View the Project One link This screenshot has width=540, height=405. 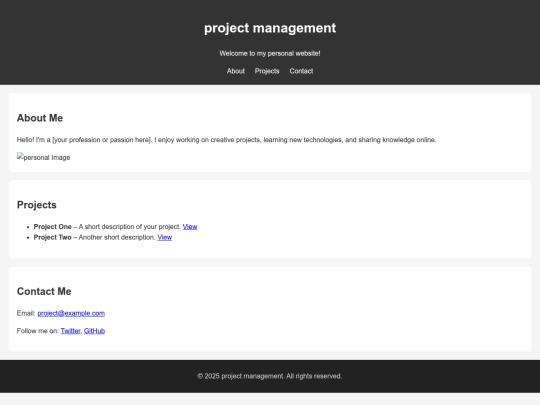pos(190,227)
